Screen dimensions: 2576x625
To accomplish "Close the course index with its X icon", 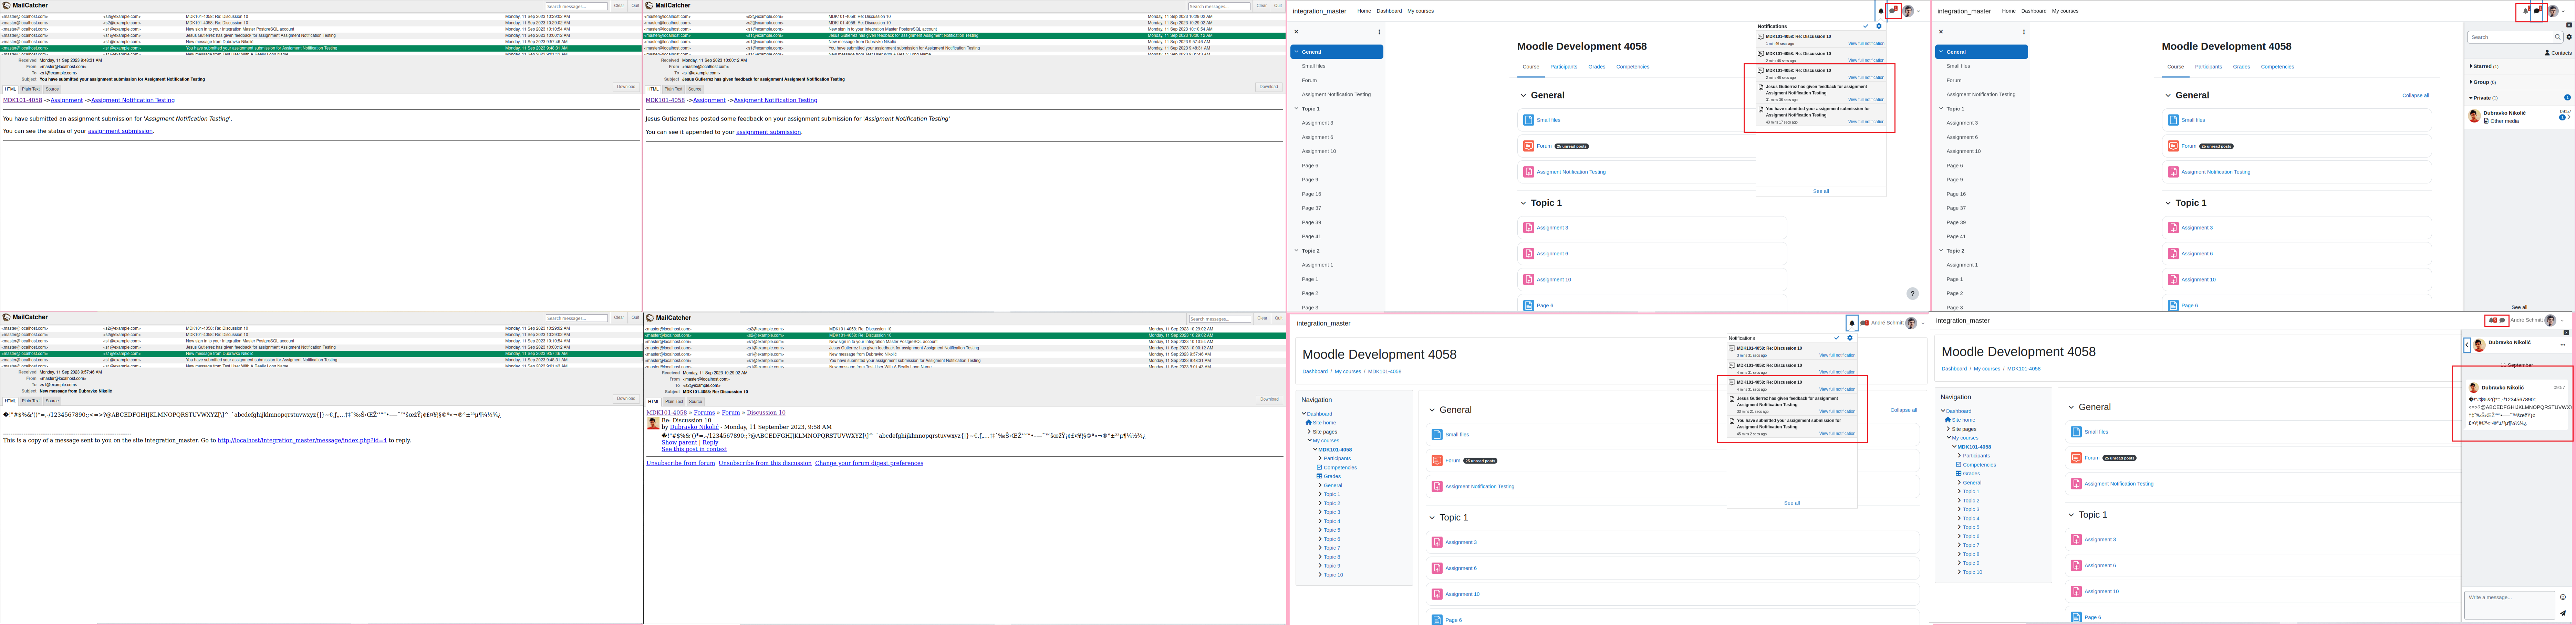I will pos(1296,32).
